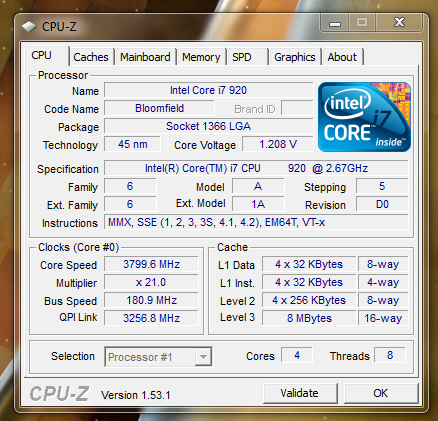Image resolution: width=438 pixels, height=421 pixels.
Task: Click the Instructions field listing MMX, SSE
Action: click(x=256, y=222)
